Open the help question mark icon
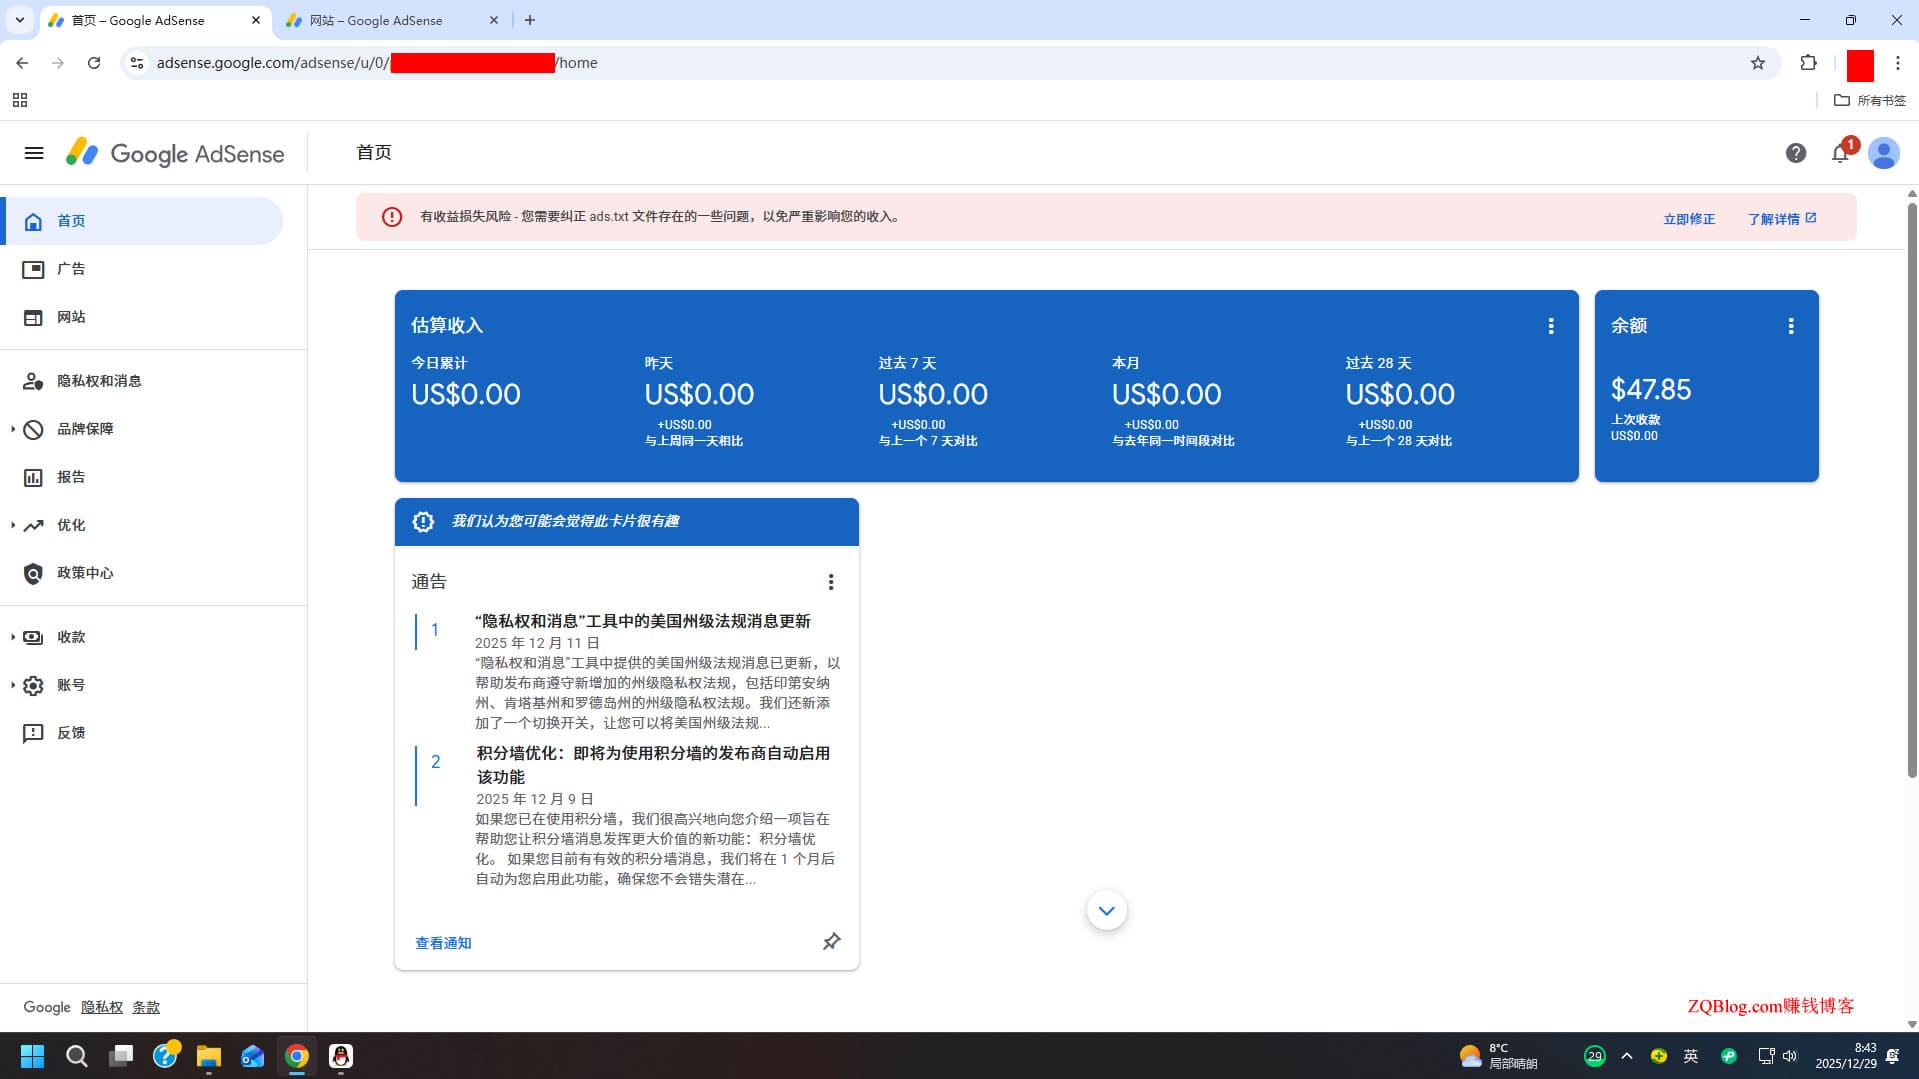Screen dimensions: 1919x1079 coord(1796,153)
